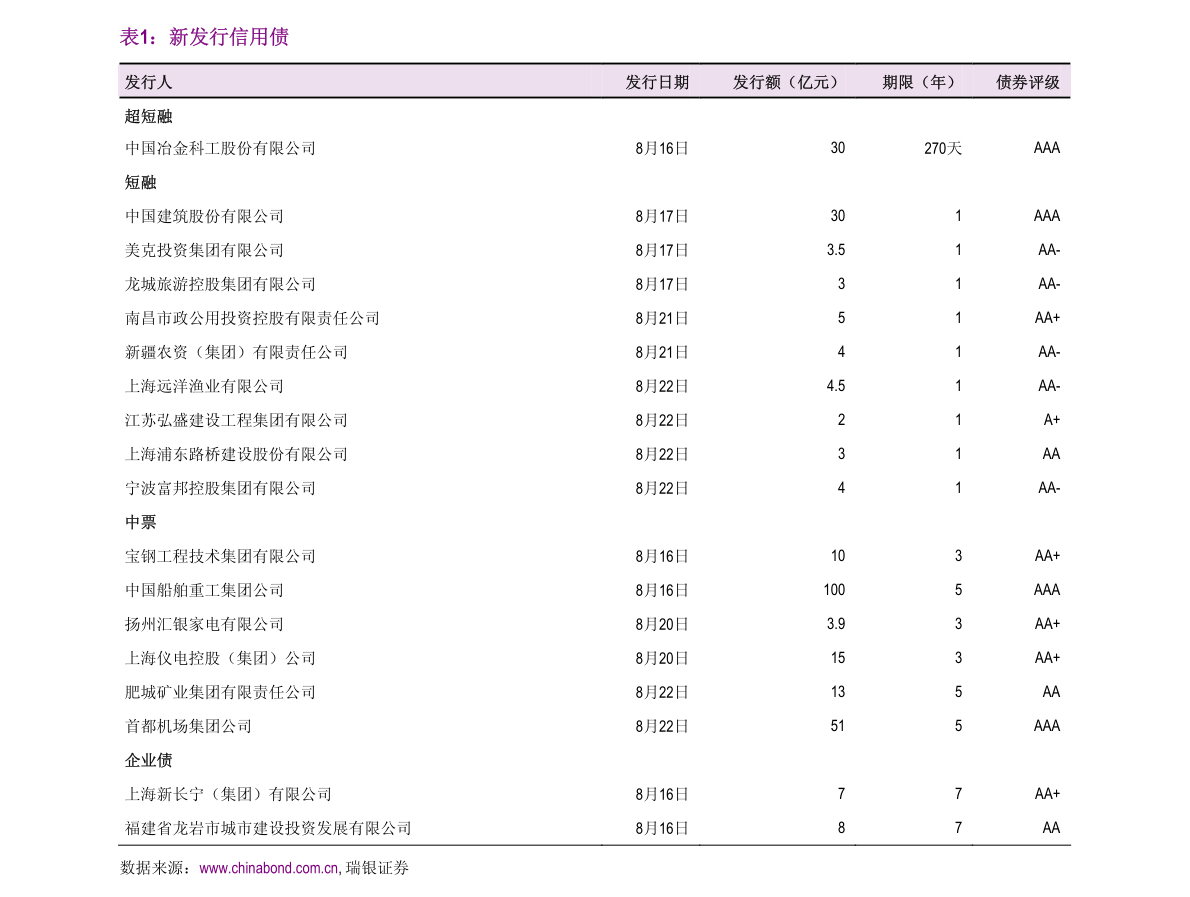Select issuer 上海新长宁（集团）有限公司

[228, 795]
